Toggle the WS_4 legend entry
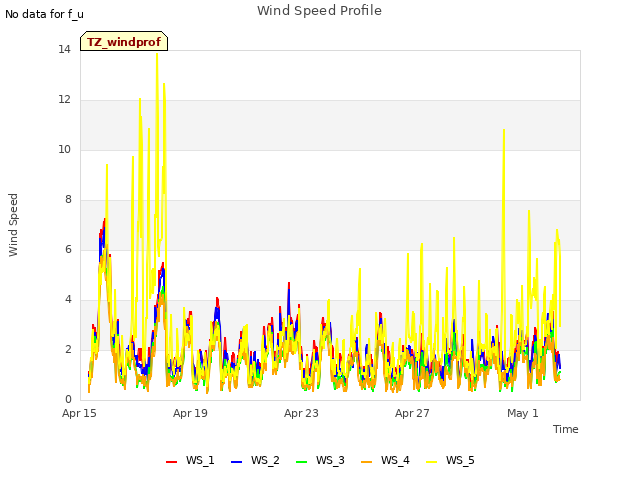Viewport: 640px width, 480px height. coord(385,460)
